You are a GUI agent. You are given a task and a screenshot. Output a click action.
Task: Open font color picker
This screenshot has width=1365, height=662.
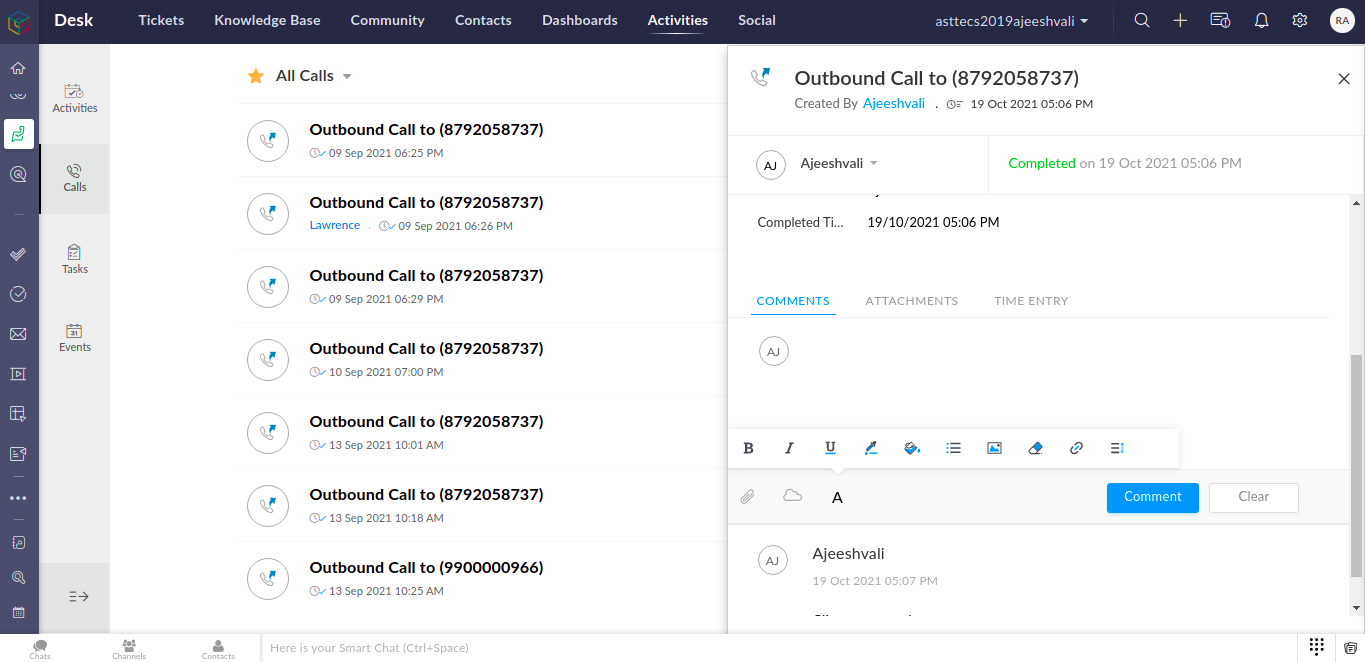[x=871, y=448]
